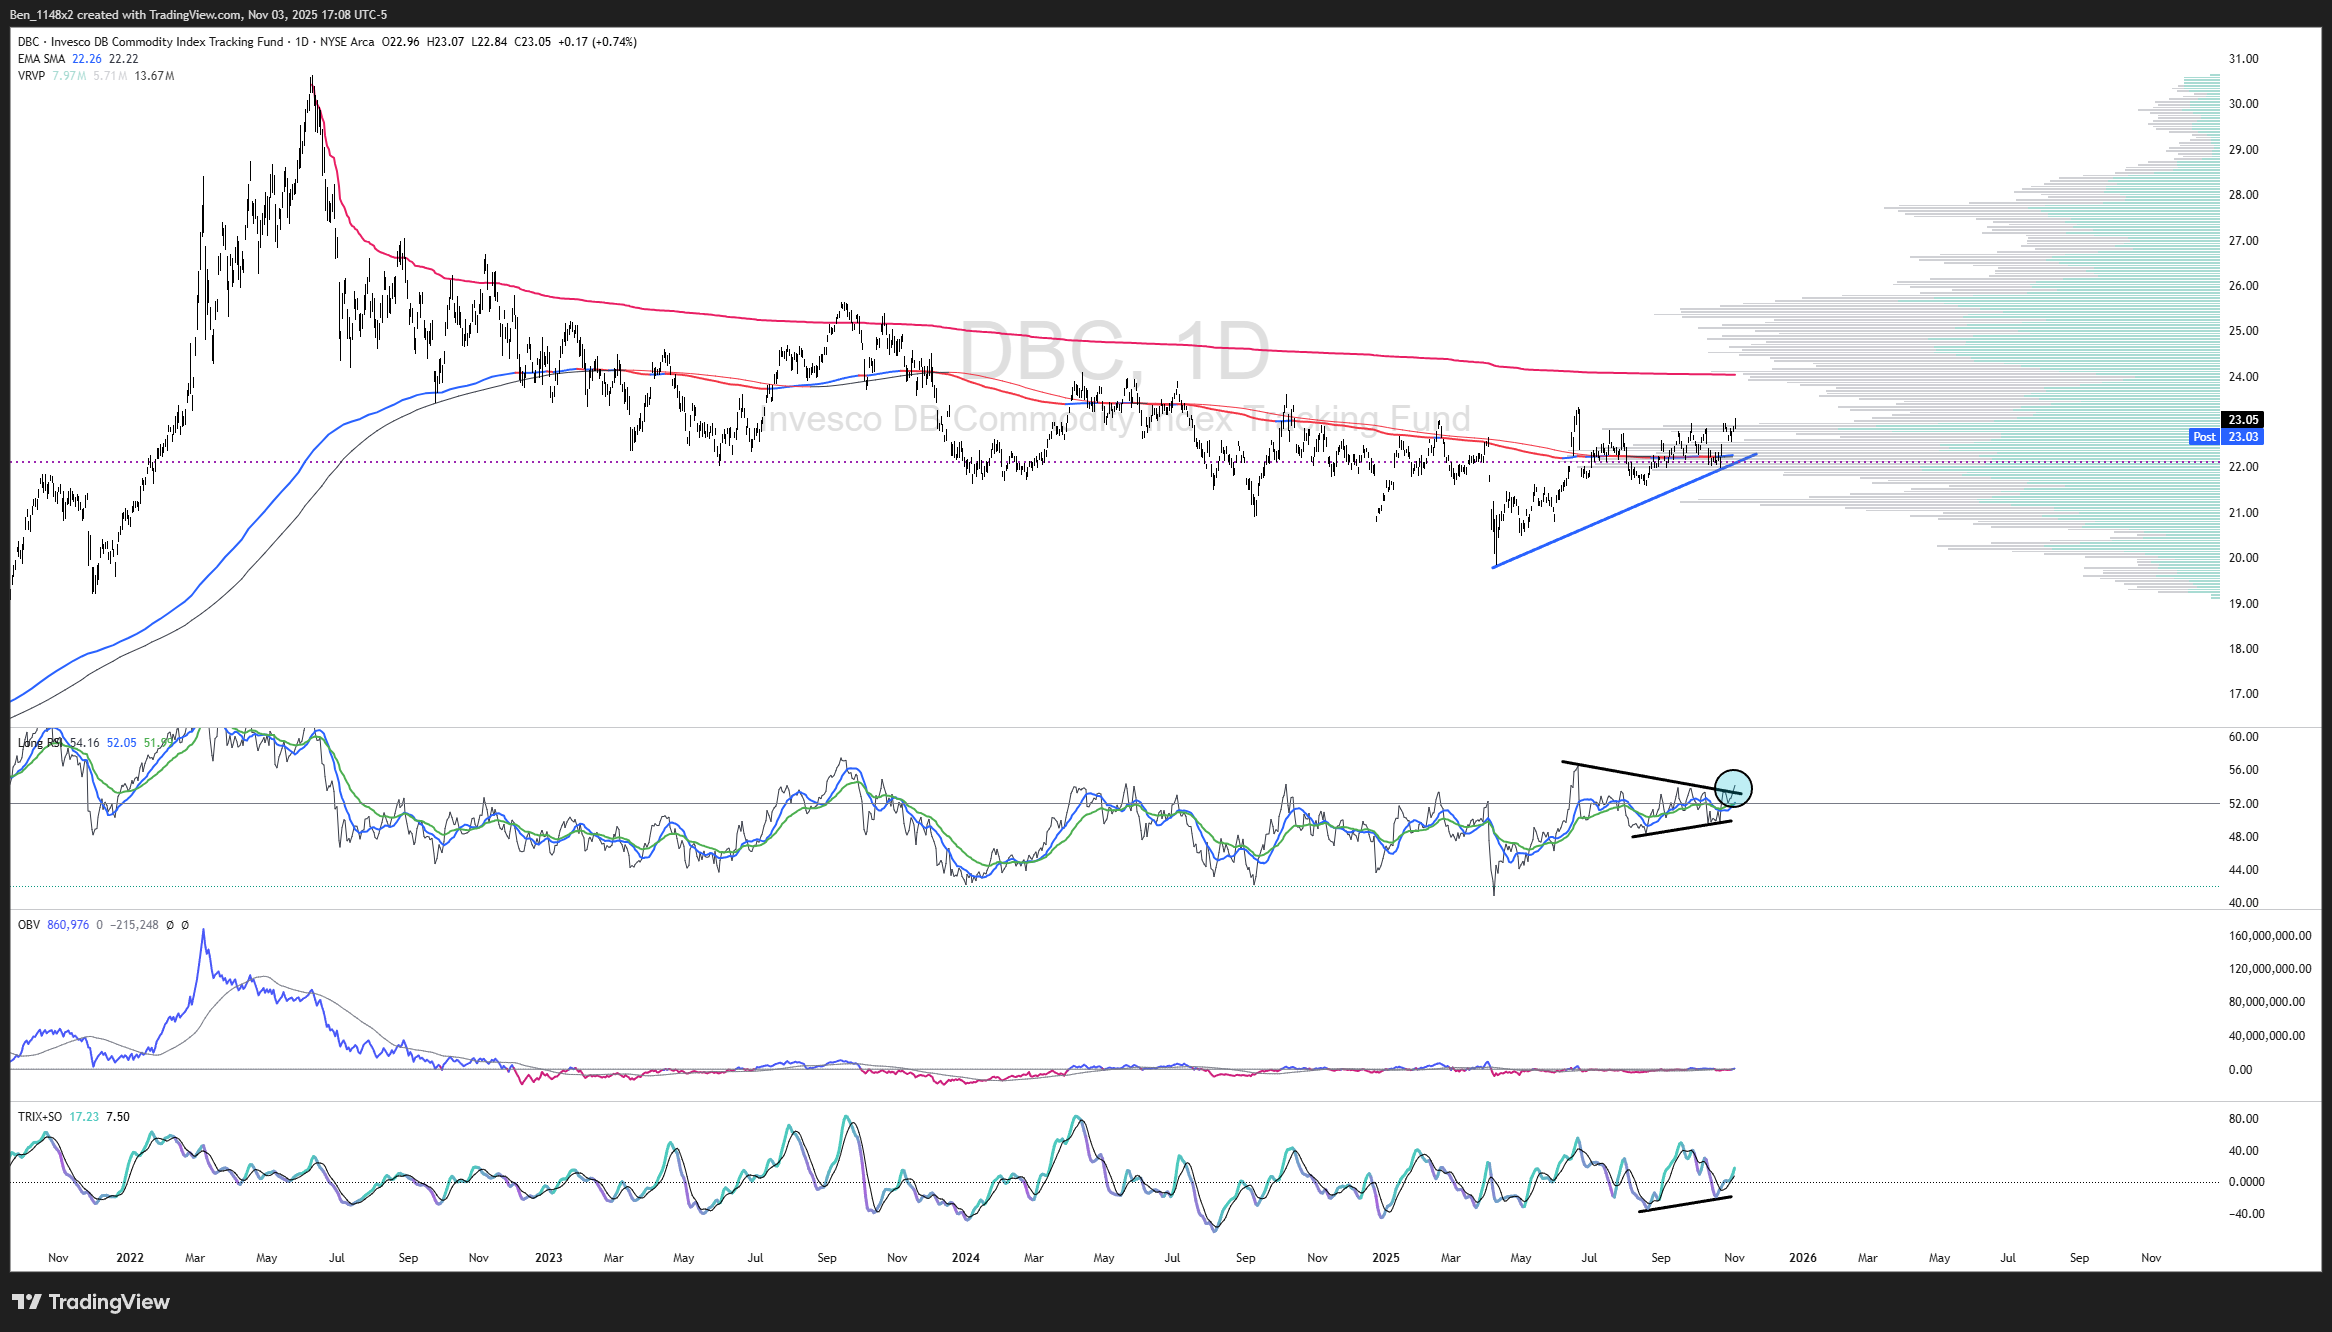Viewport: 2332px width, 1332px height.
Task: Click the TRIX+SO indicator label
Action: coord(40,1117)
